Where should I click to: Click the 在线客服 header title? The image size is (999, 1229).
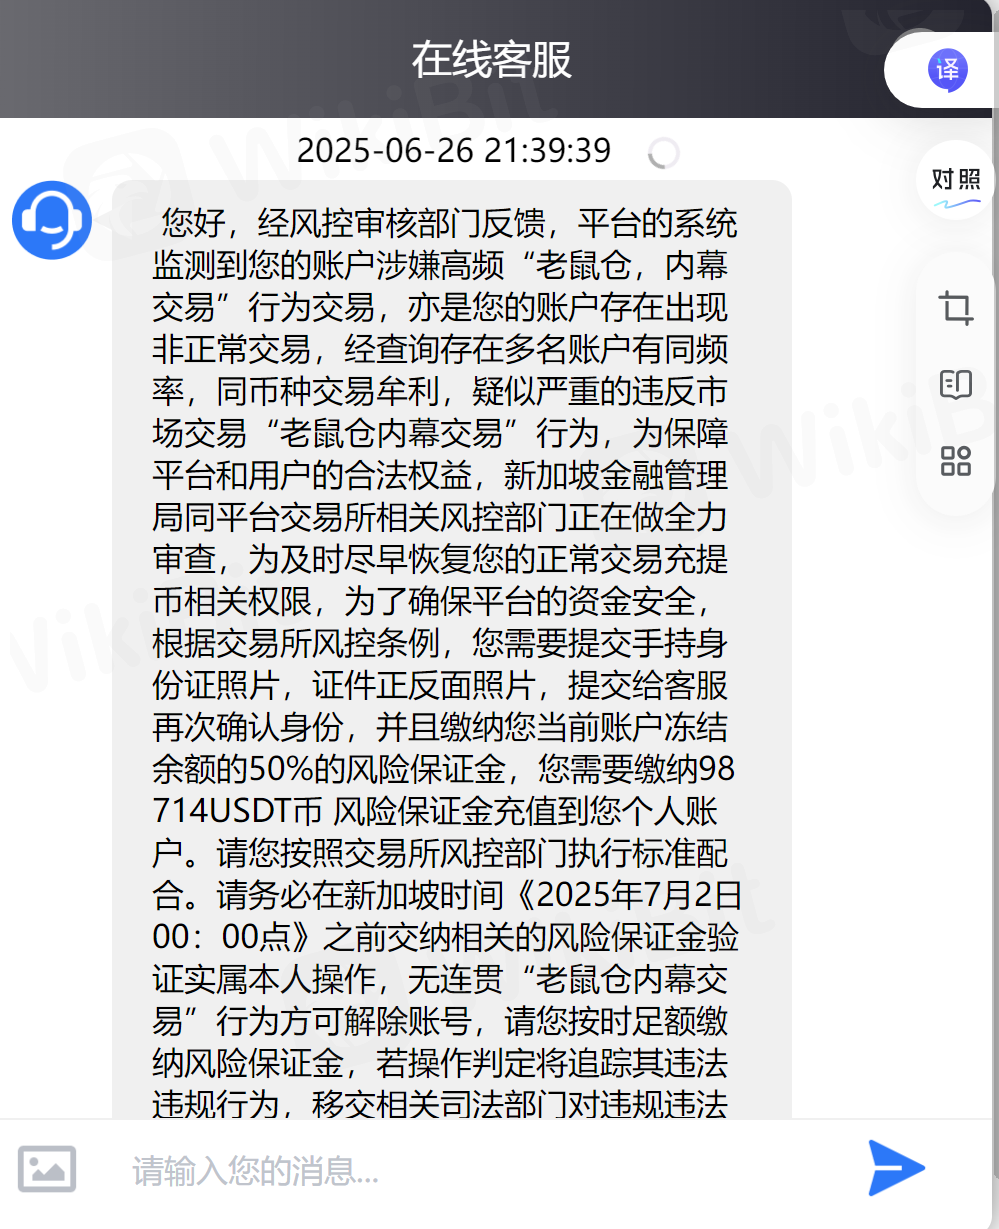(x=492, y=60)
